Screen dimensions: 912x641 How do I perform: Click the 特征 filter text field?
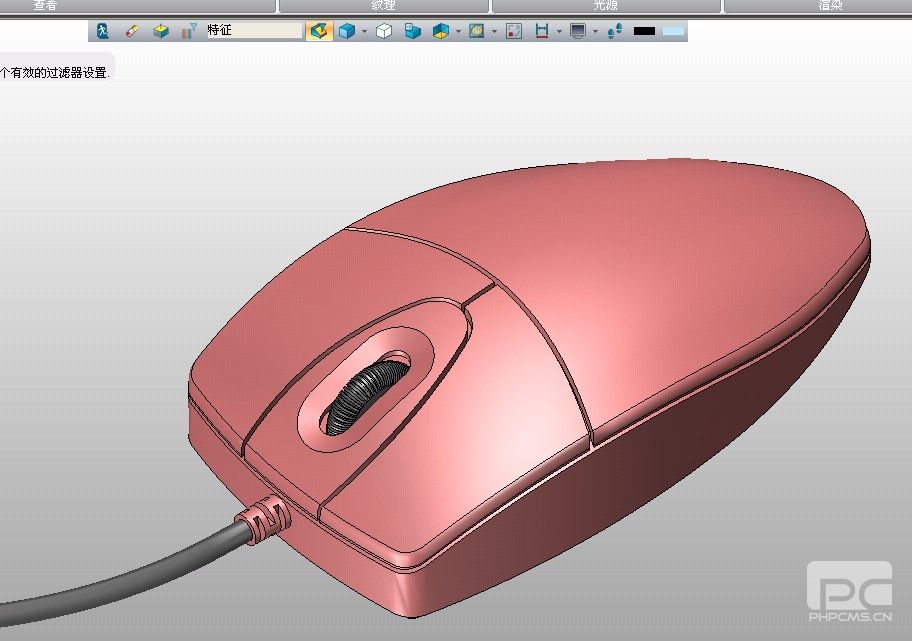coord(253,31)
